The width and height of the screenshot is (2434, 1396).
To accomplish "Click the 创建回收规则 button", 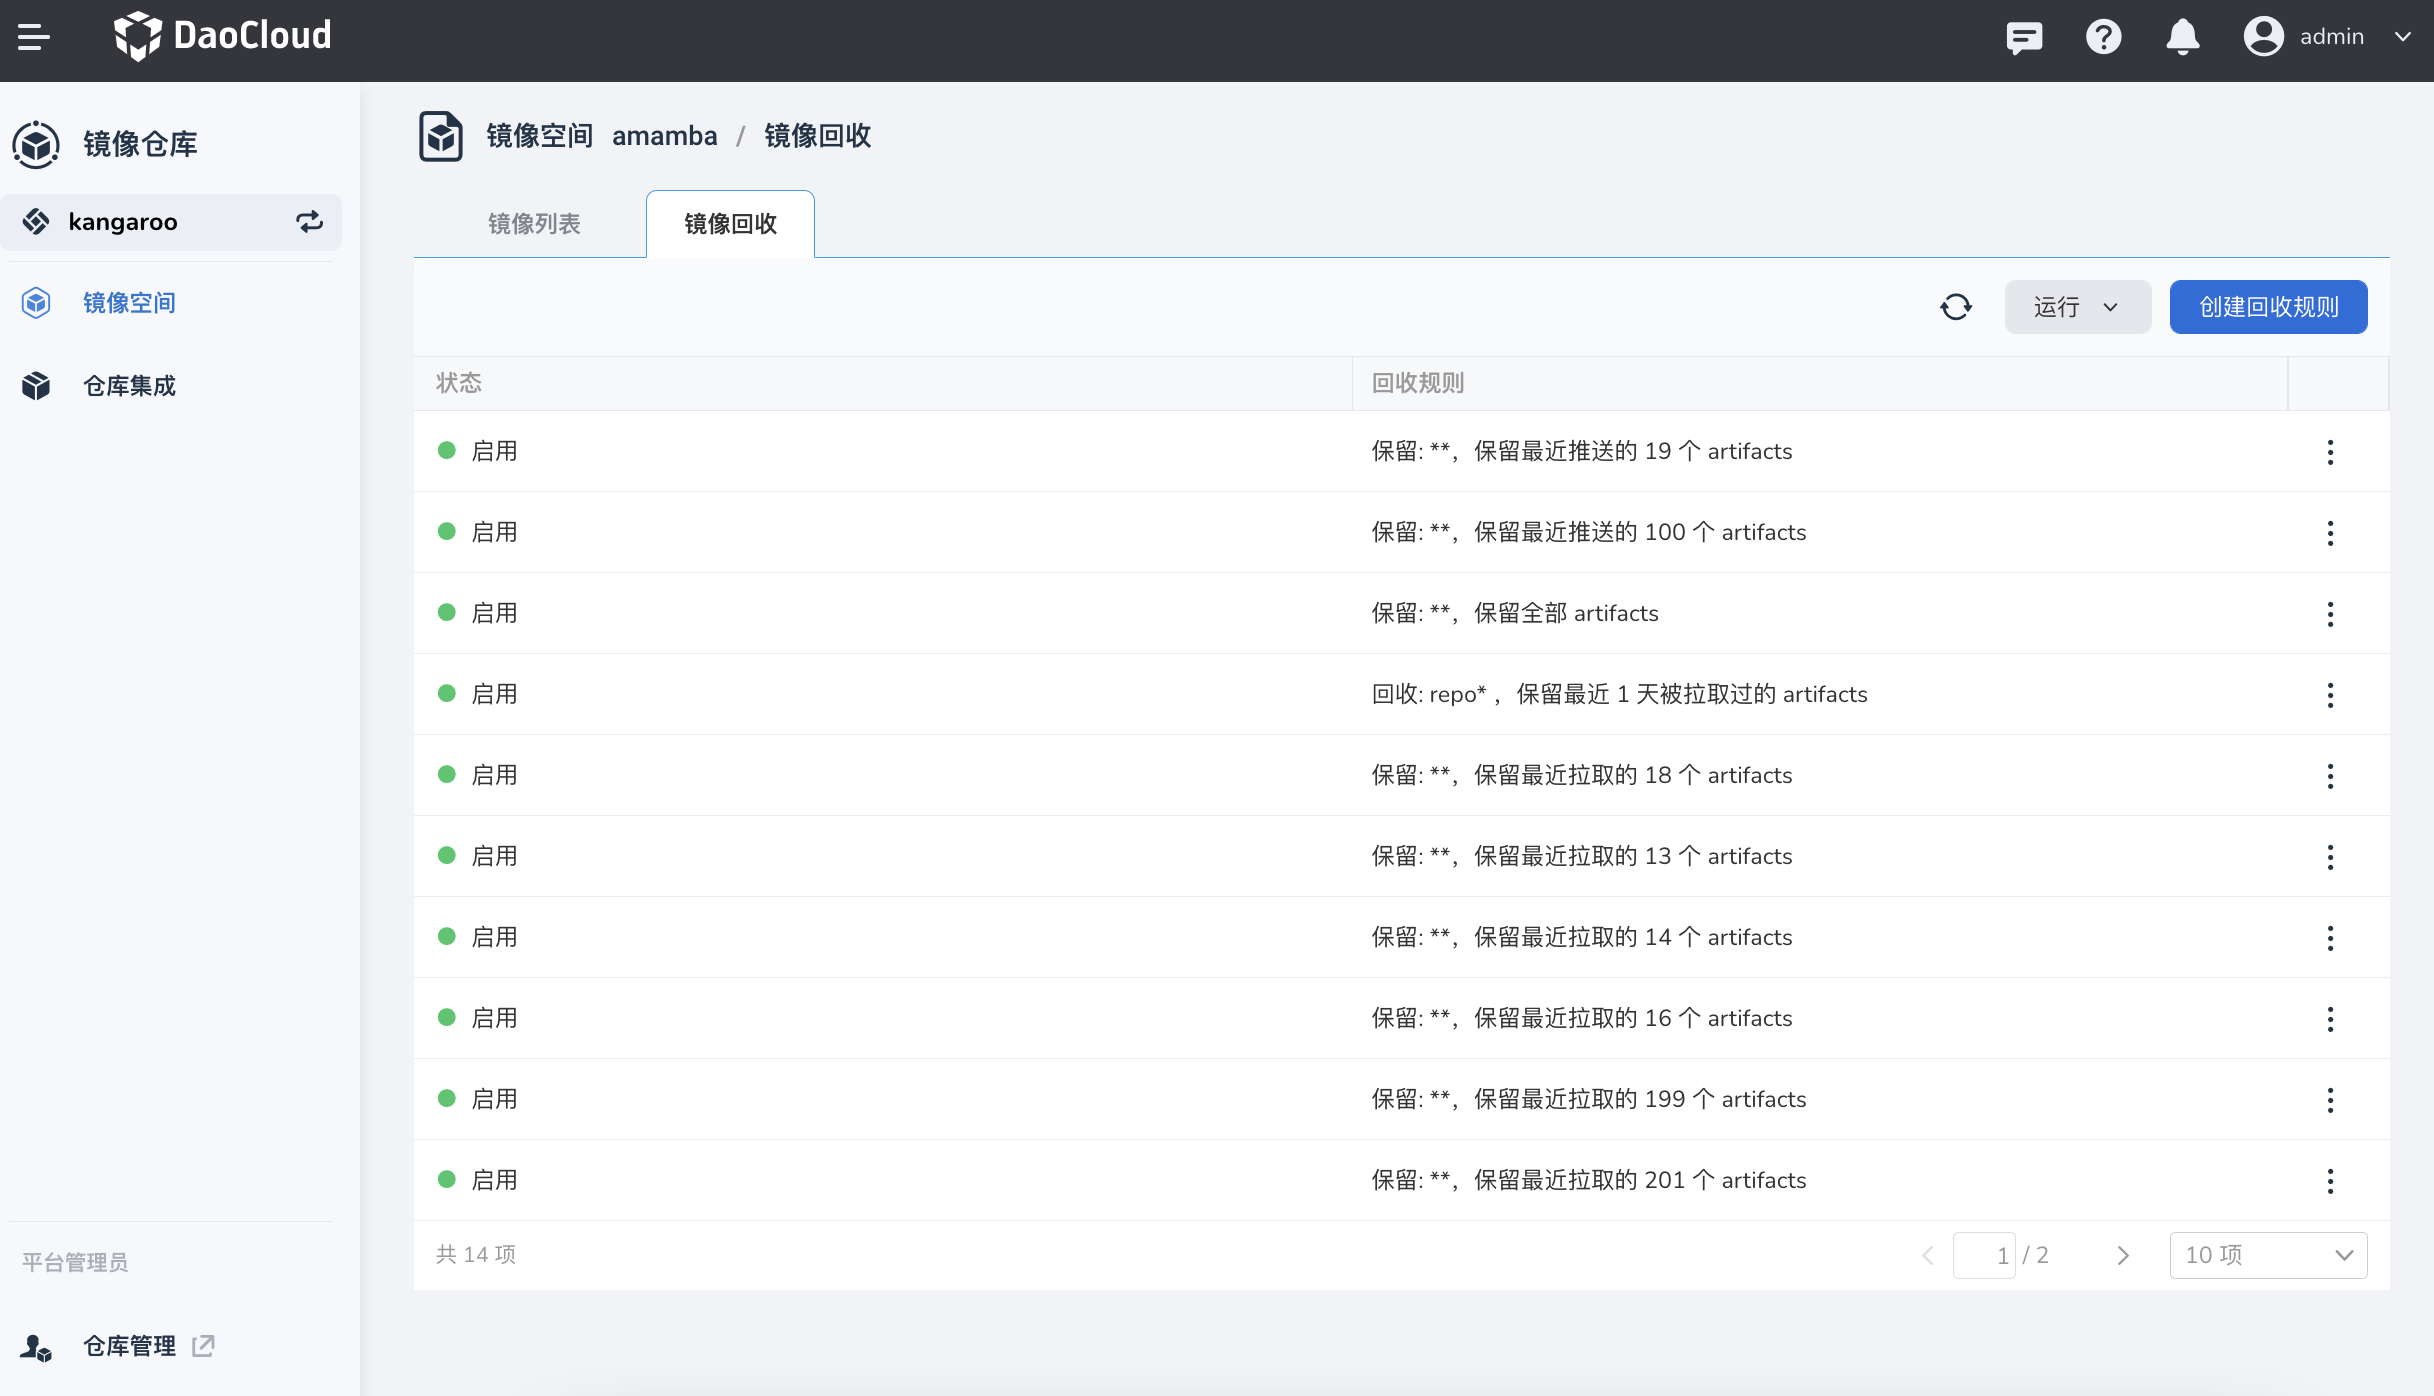I will click(x=2269, y=307).
